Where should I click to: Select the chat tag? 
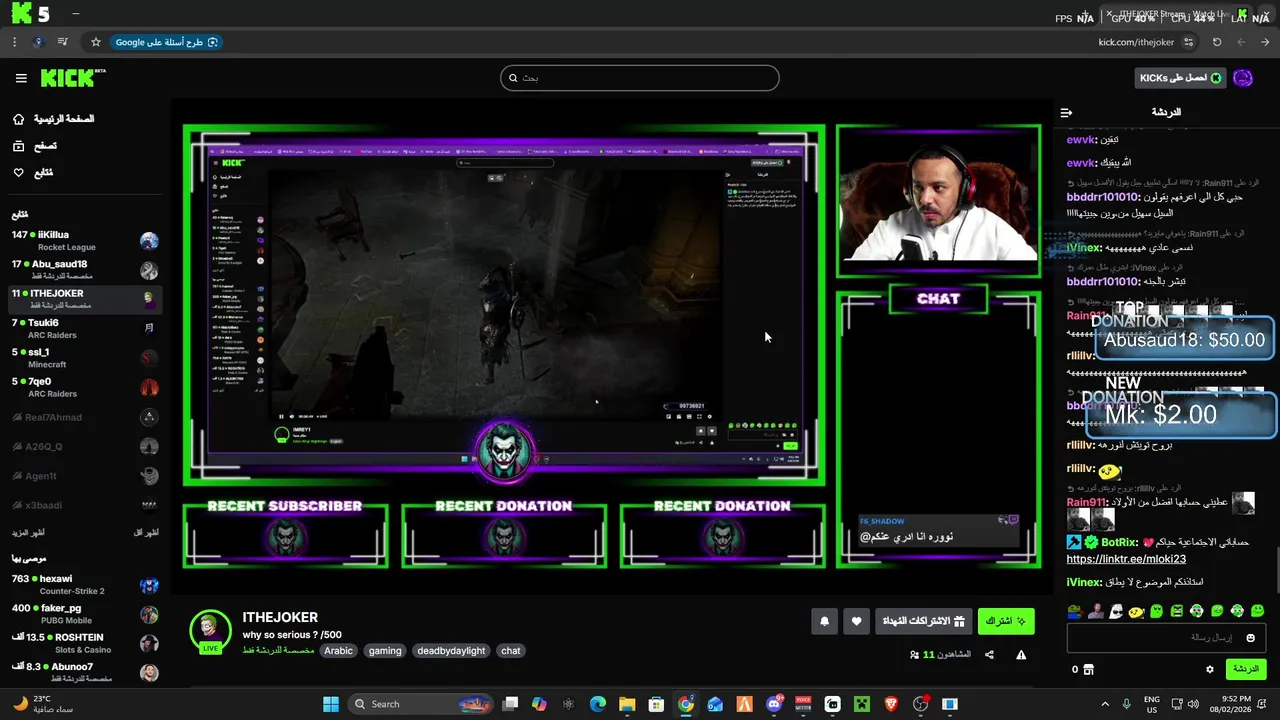point(511,651)
